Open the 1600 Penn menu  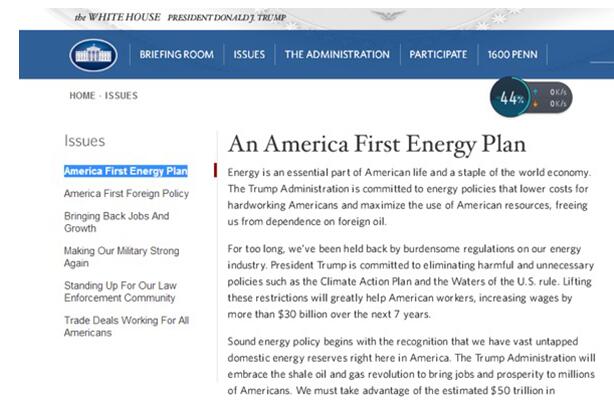click(x=512, y=54)
